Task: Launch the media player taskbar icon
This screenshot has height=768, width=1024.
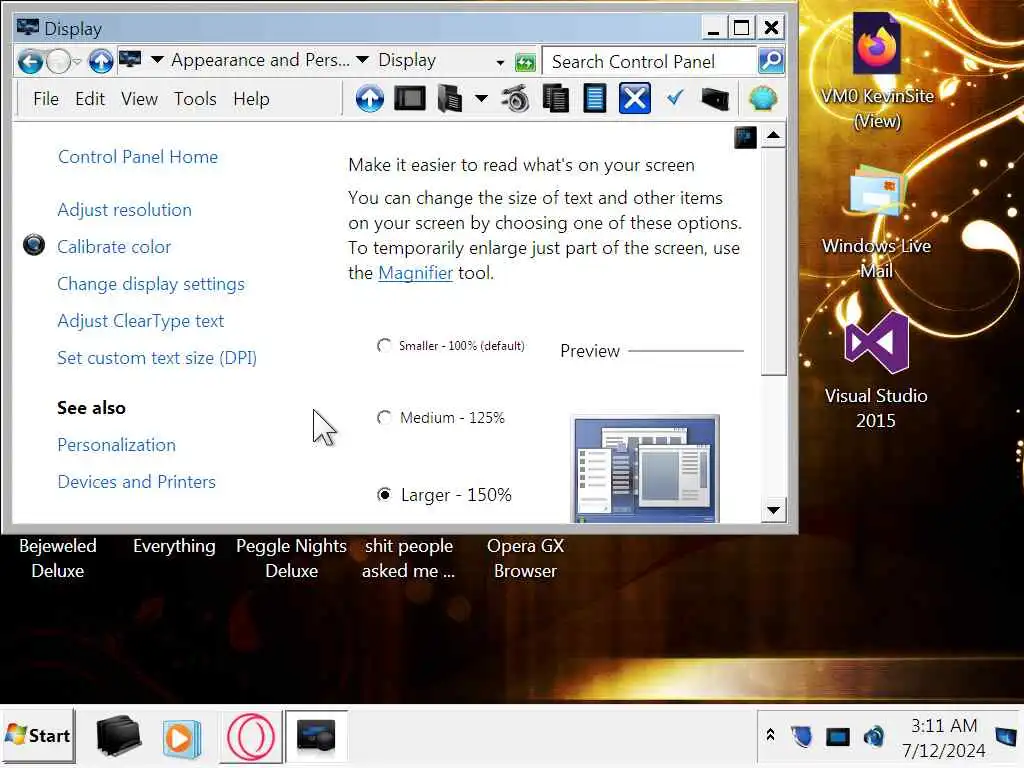Action: pos(182,738)
